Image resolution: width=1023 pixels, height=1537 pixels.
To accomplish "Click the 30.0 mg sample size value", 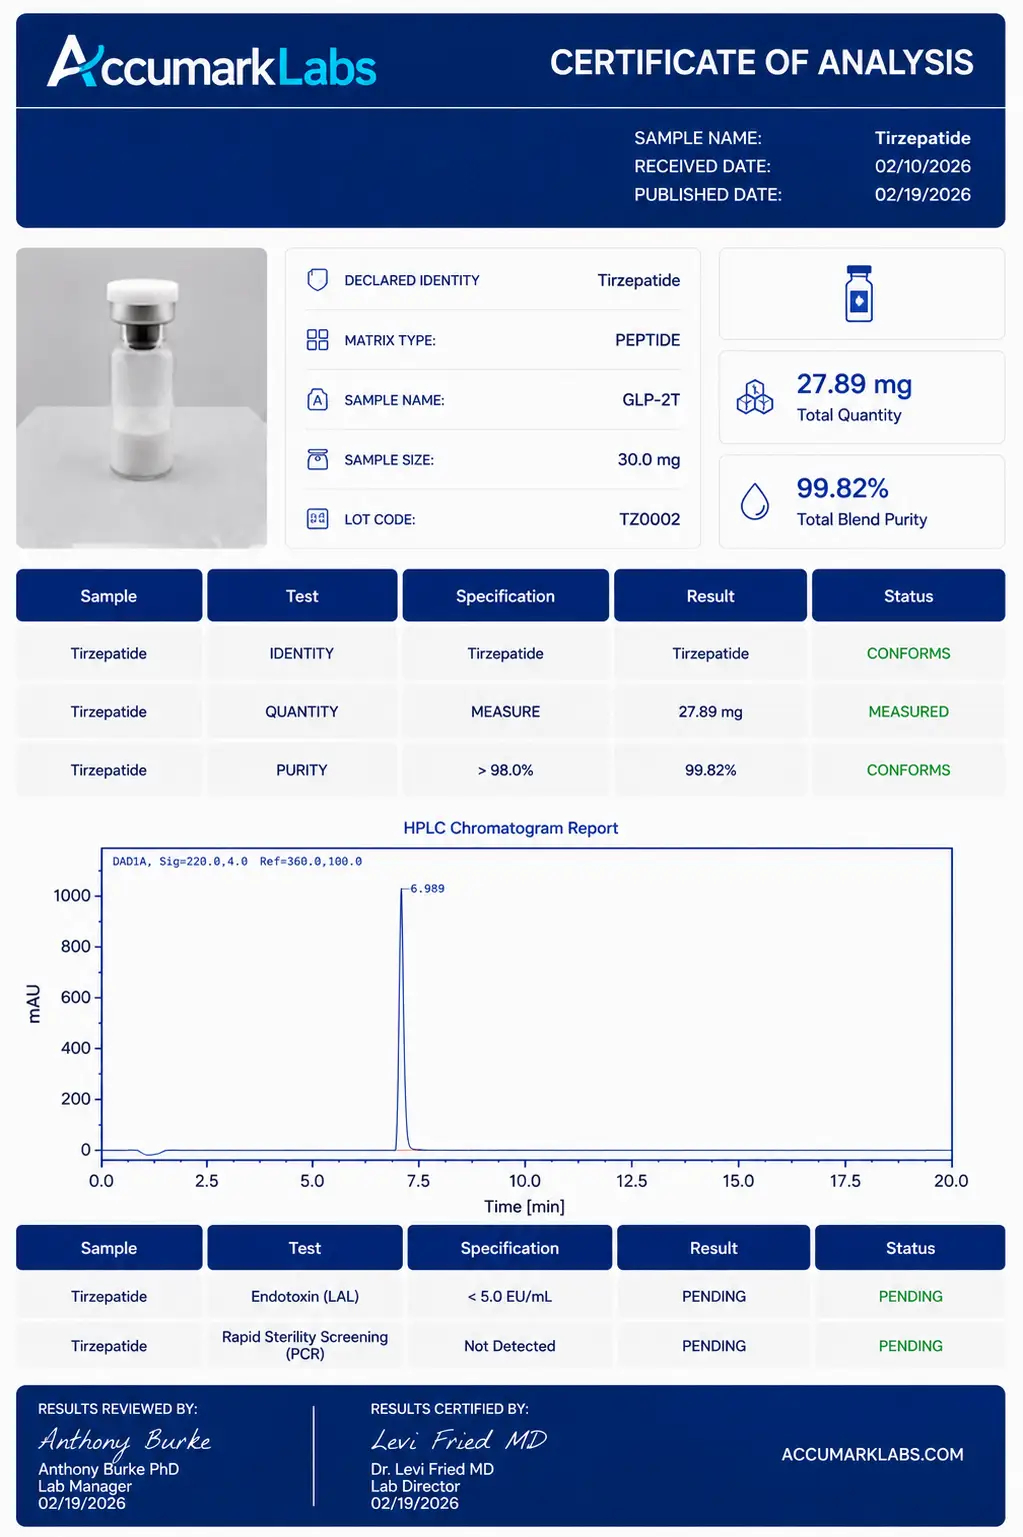I will tap(648, 460).
